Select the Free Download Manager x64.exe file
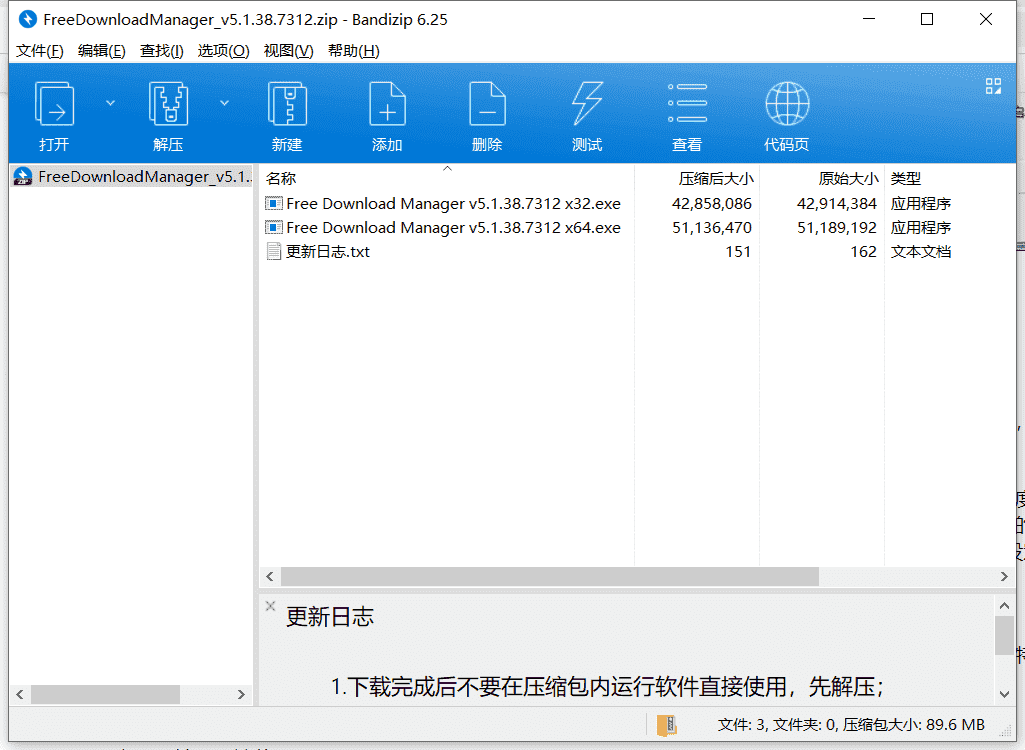This screenshot has width=1025, height=750. (453, 228)
